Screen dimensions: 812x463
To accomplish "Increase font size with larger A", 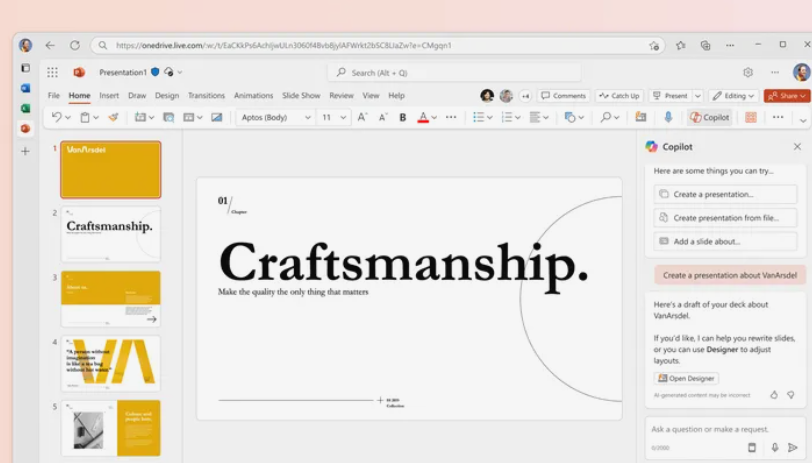I will point(362,117).
